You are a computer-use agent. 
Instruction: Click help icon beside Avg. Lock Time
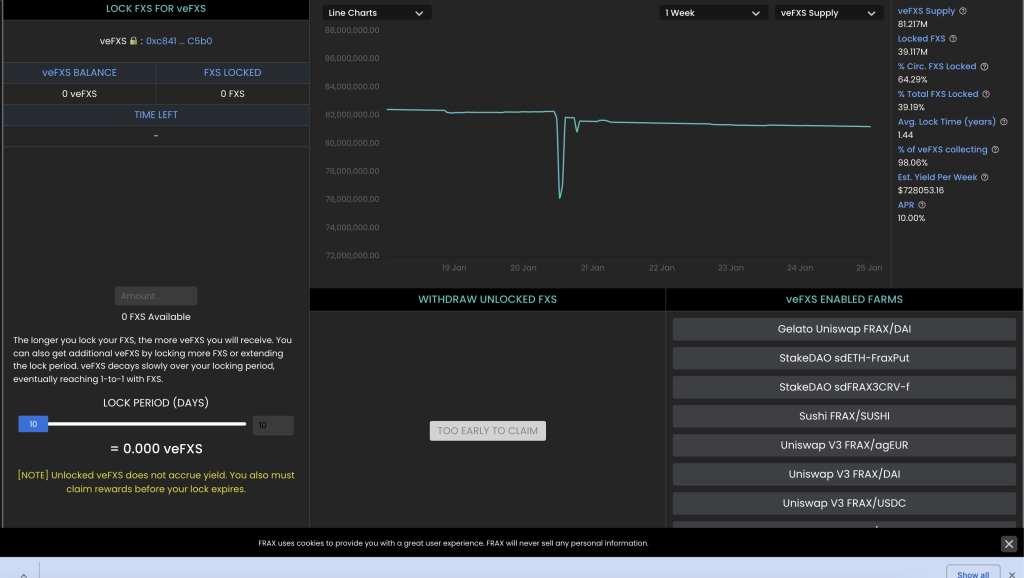pyautogui.click(x=1004, y=122)
